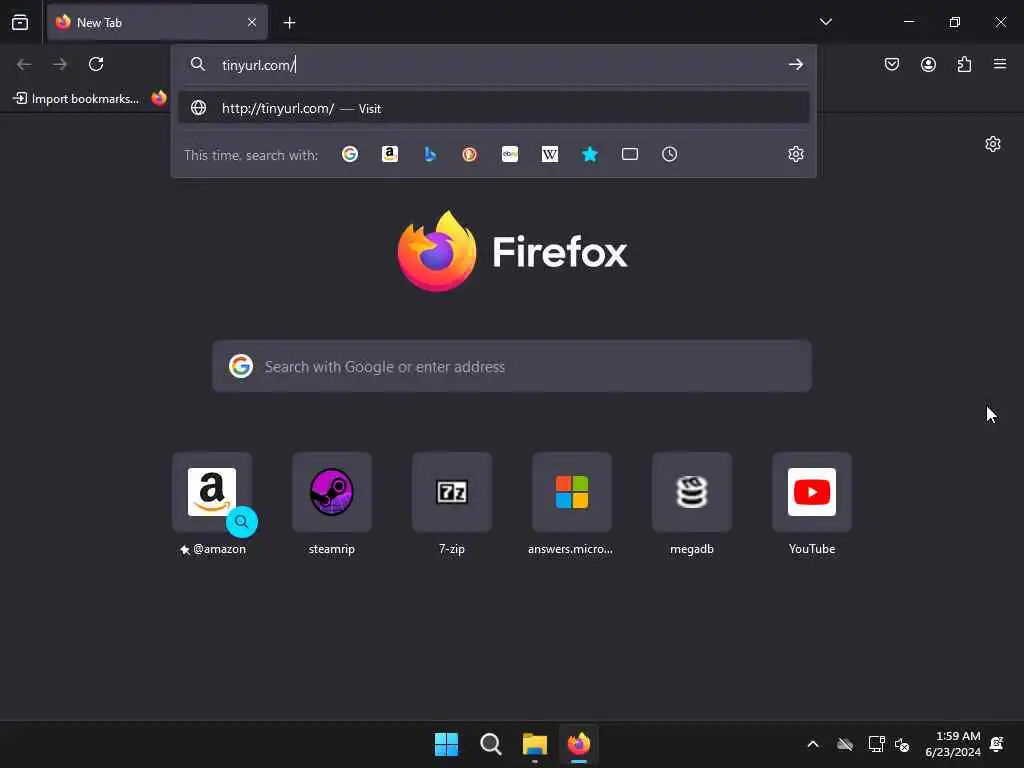Expand the list all tabs chevron

[x=825, y=22]
